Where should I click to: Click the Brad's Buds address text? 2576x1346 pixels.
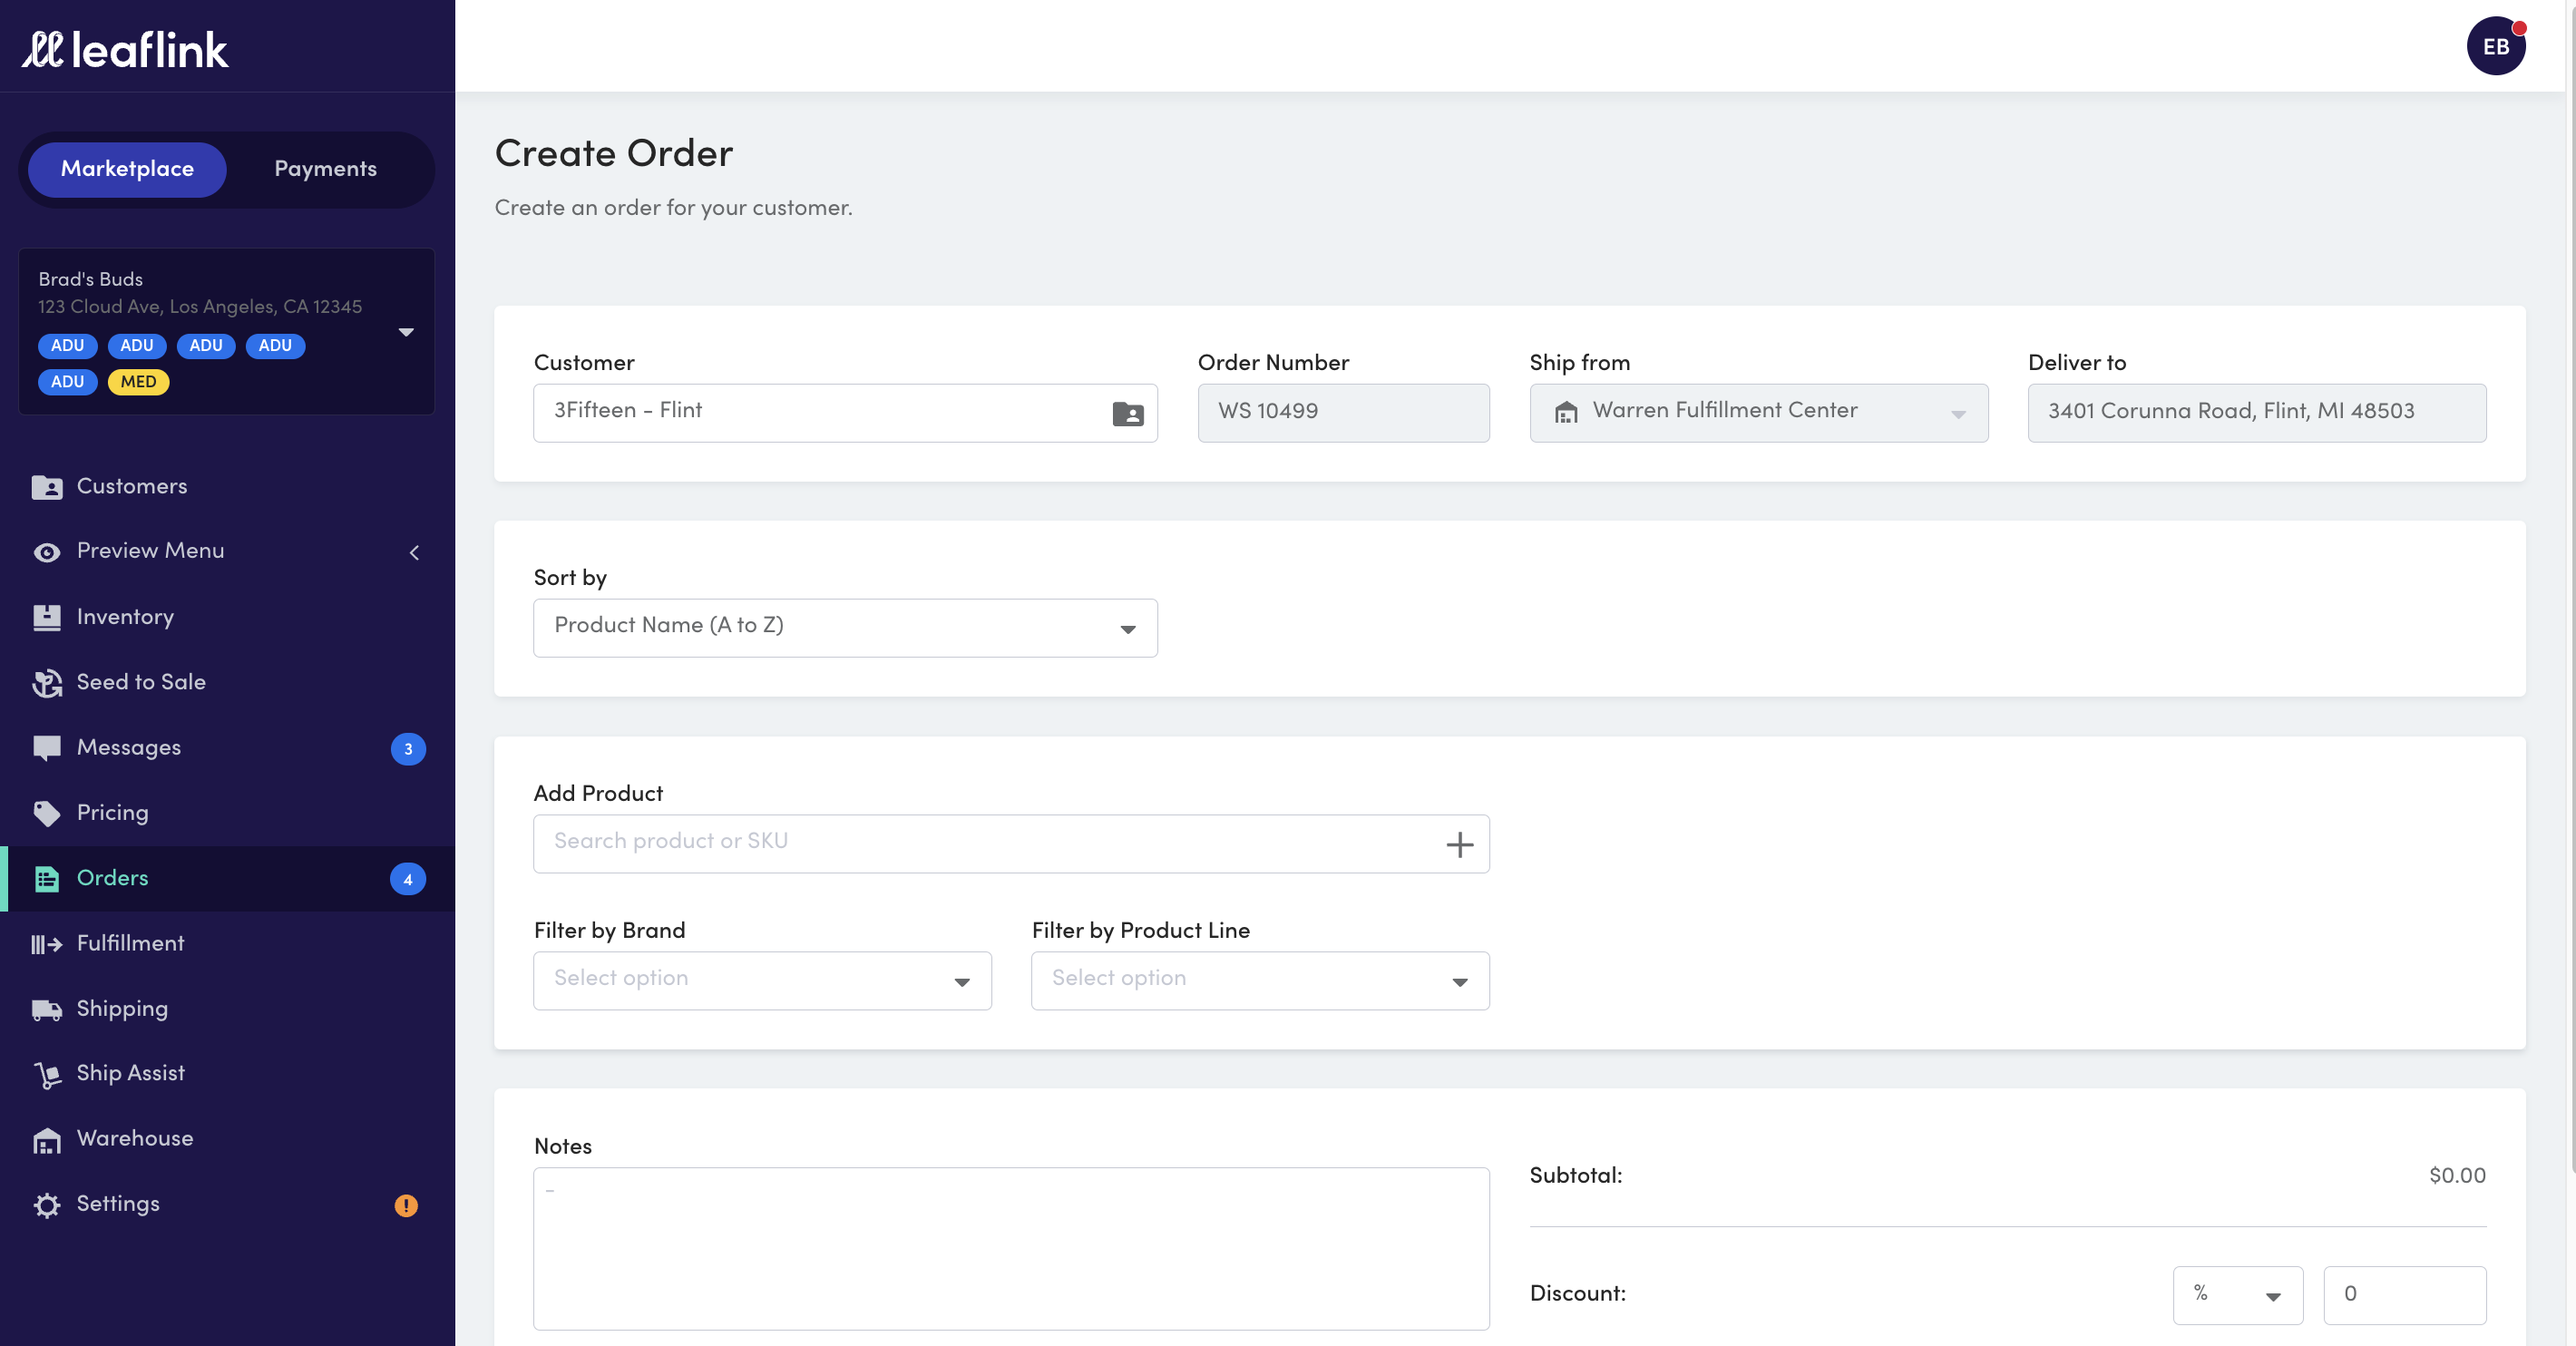(x=200, y=307)
